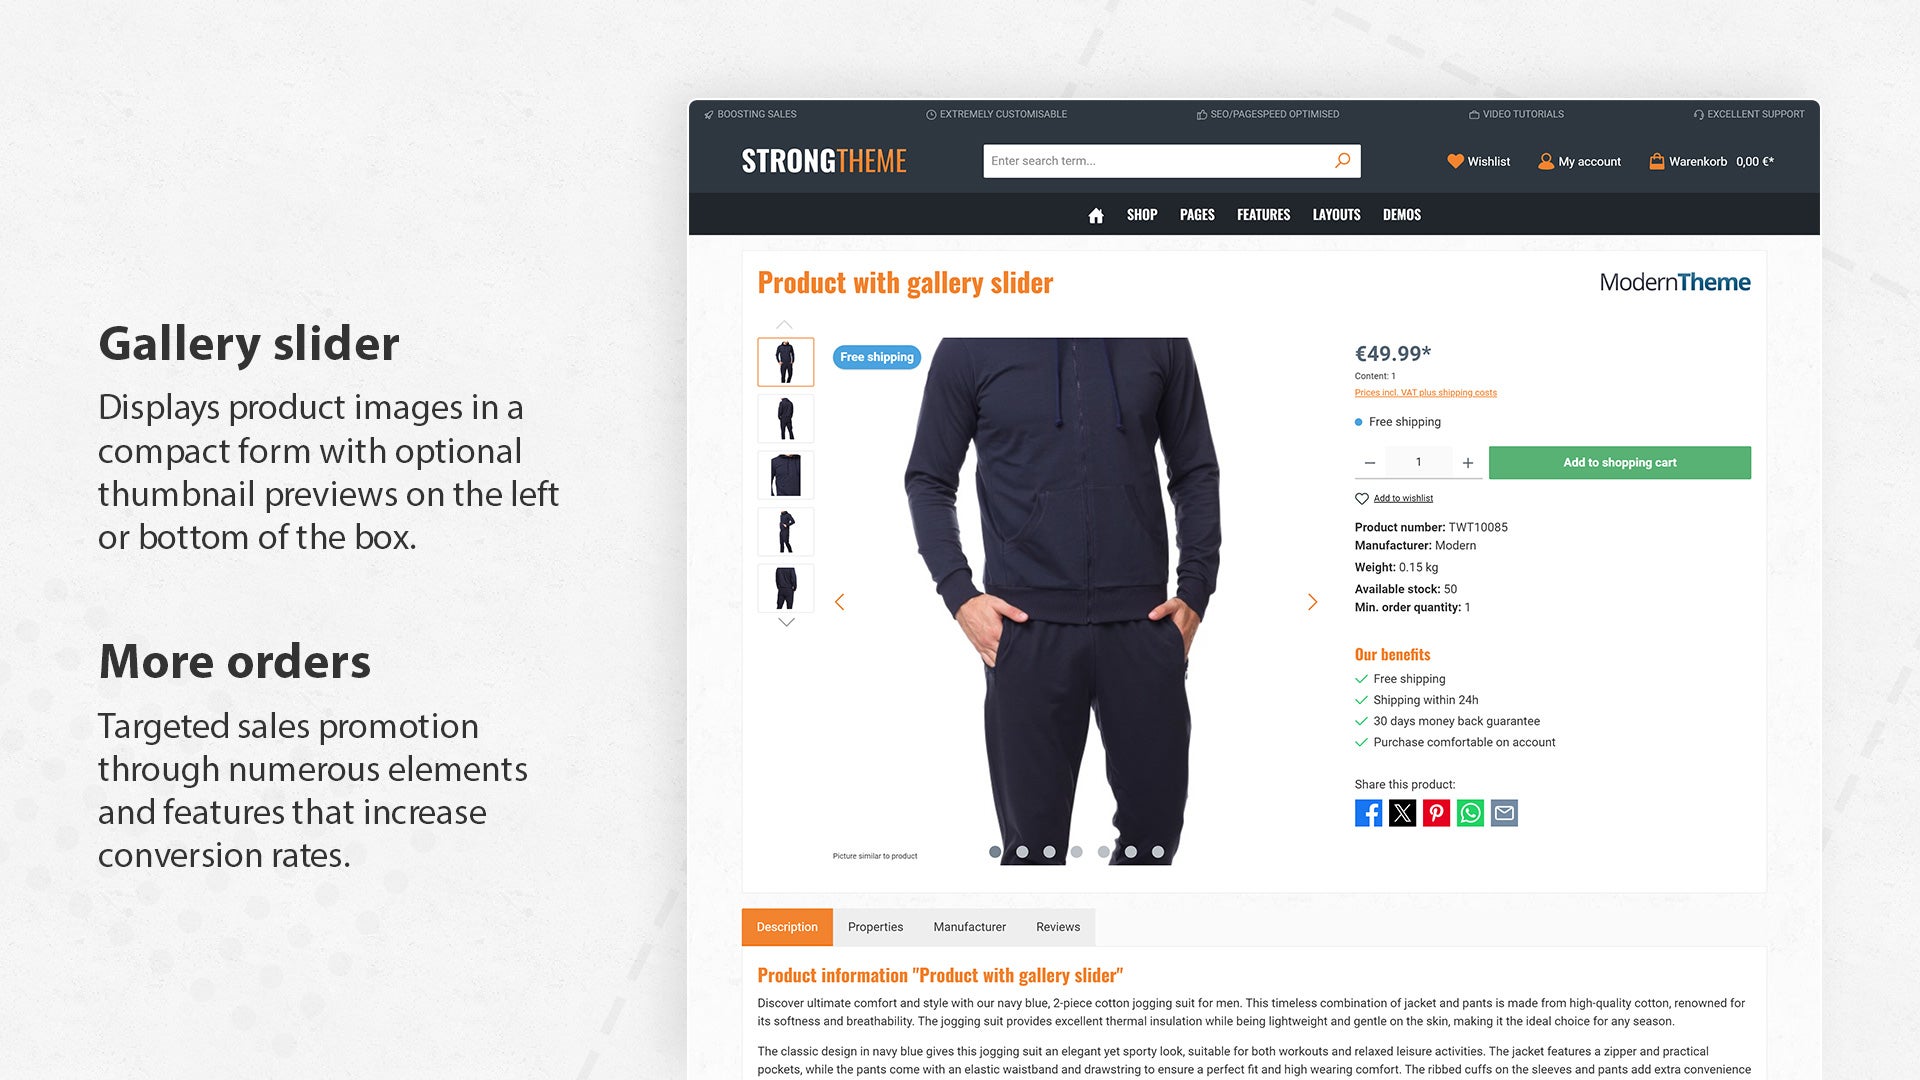Share product on X (Twitter)
The image size is (1920, 1080).
click(1402, 813)
